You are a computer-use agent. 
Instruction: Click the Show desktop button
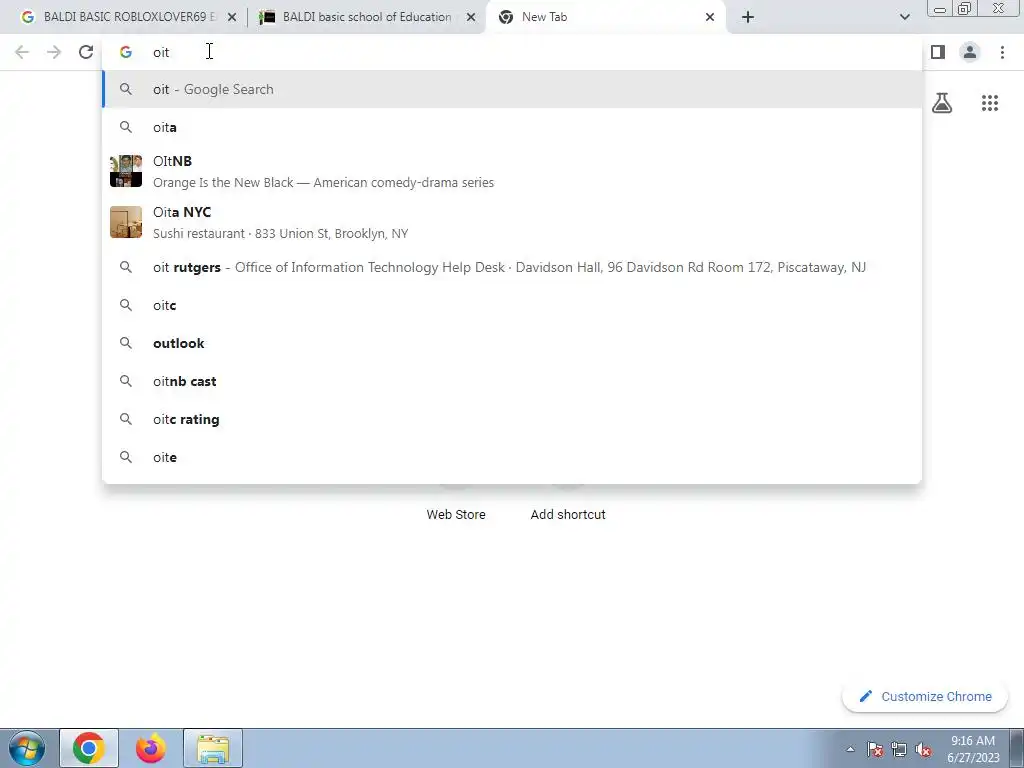1016,748
